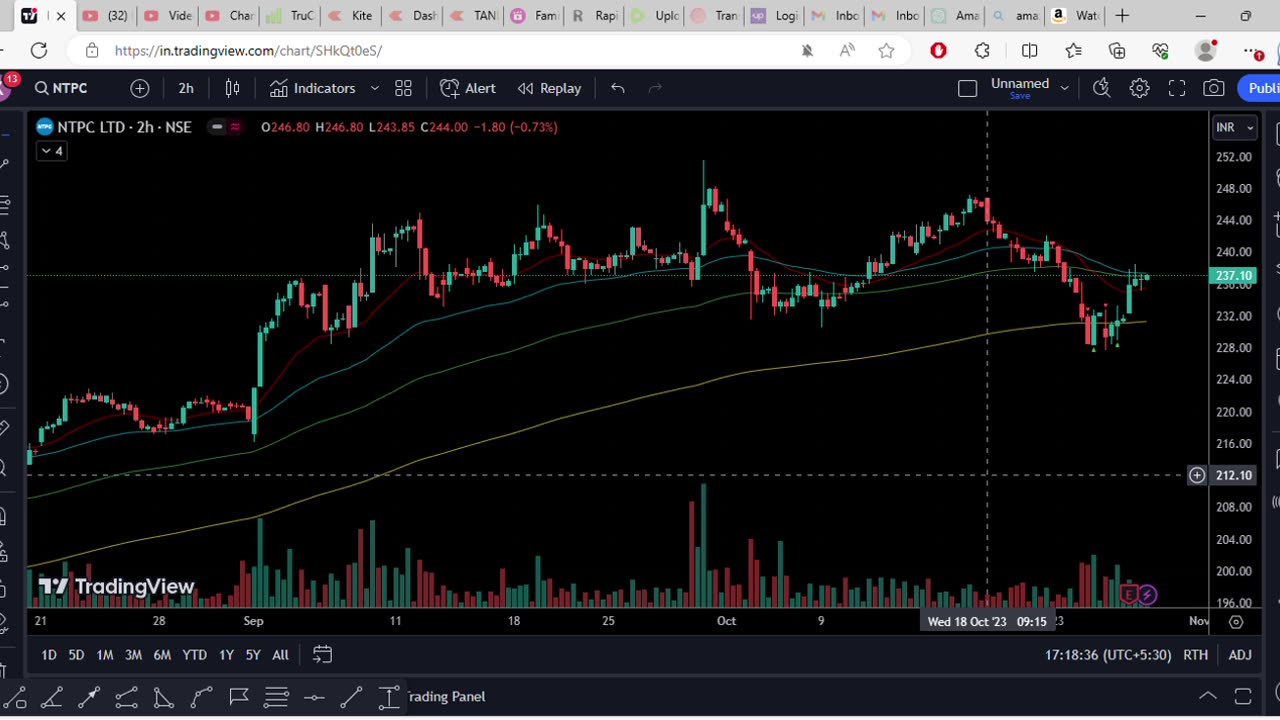The image size is (1280, 720).
Task: Click the red E earnings marker on chart
Action: point(1129,595)
